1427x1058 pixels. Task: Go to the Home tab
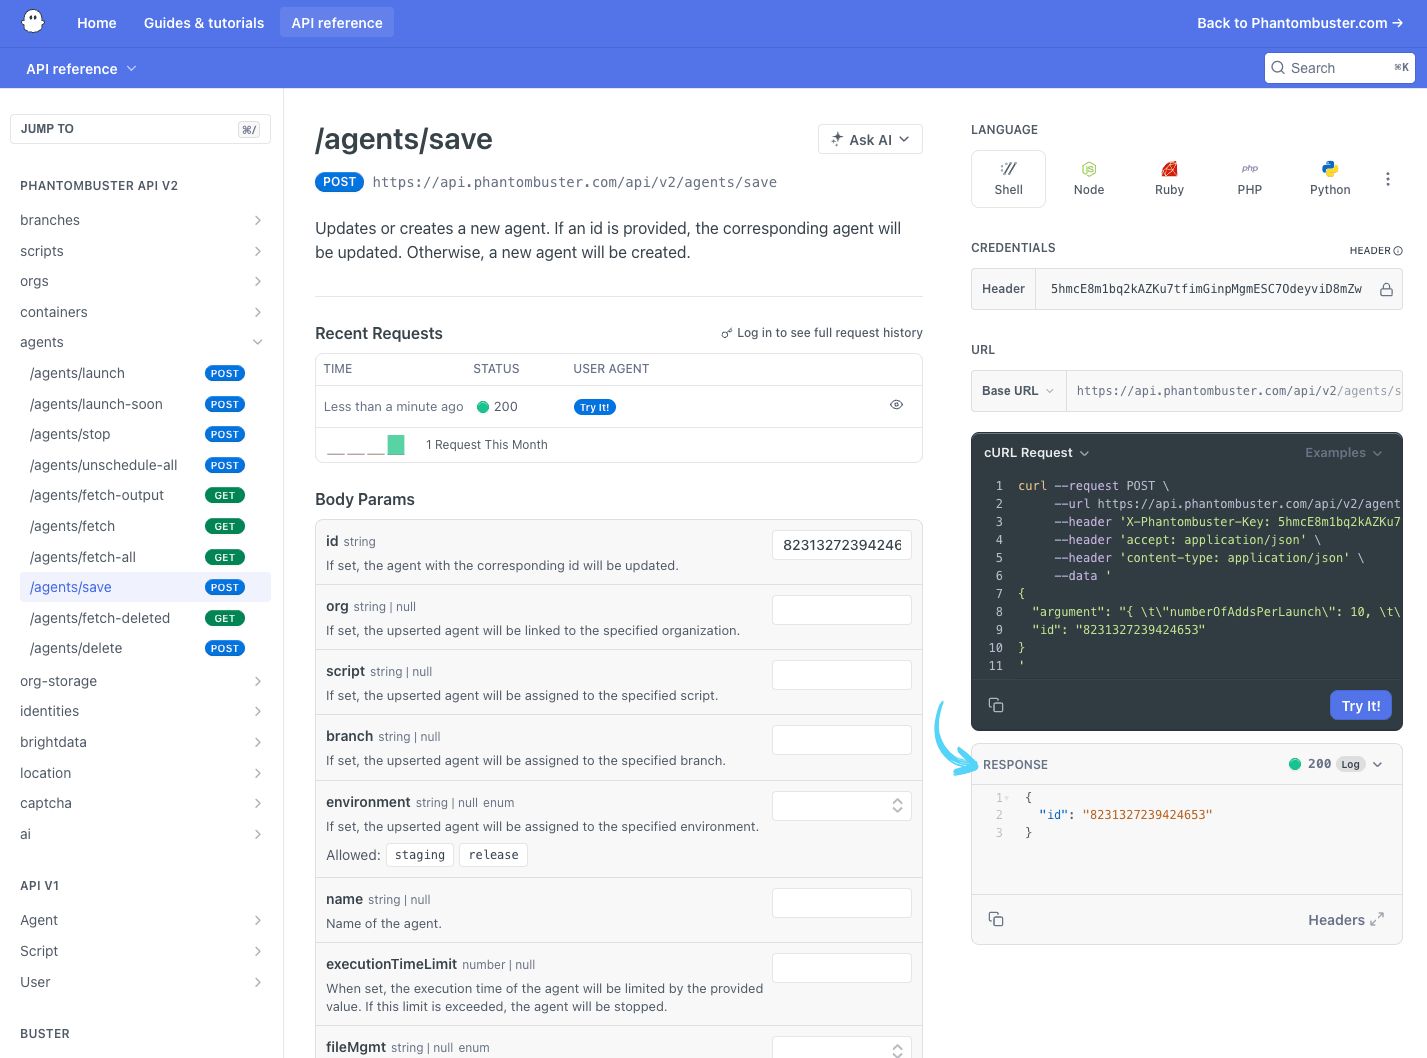(x=97, y=23)
